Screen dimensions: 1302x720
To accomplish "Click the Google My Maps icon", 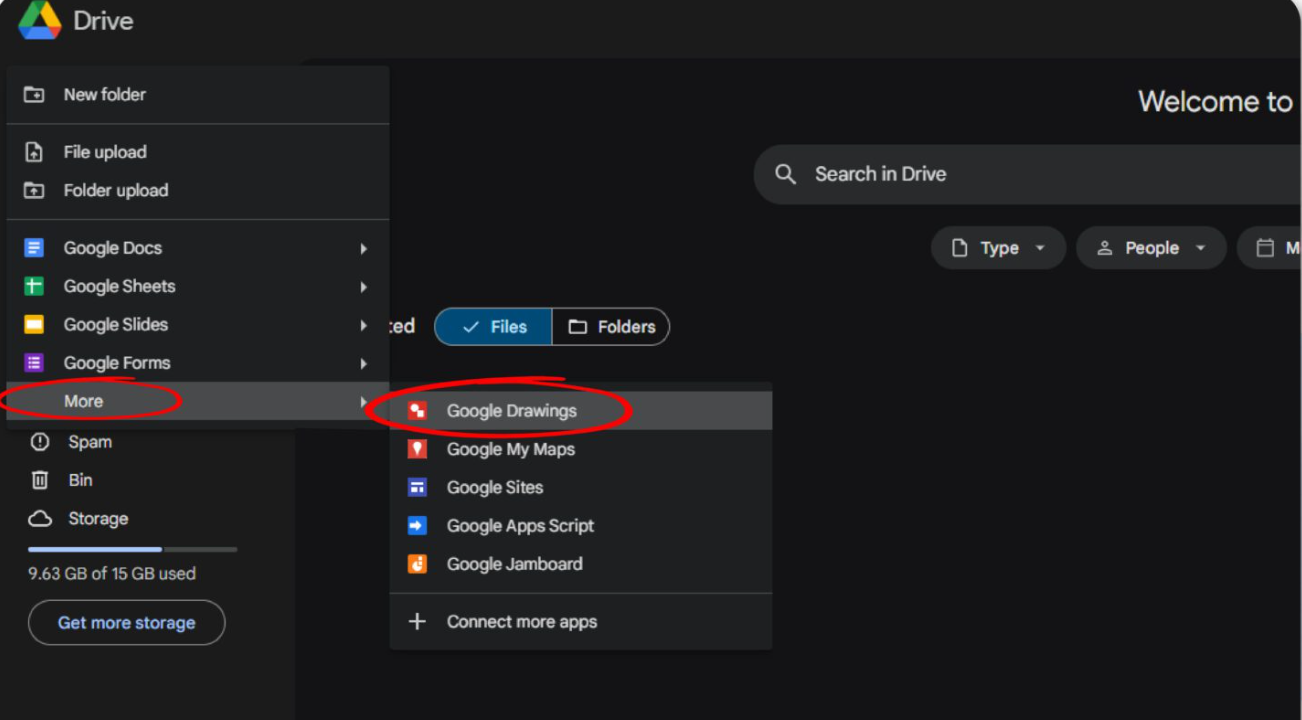I will coord(417,449).
